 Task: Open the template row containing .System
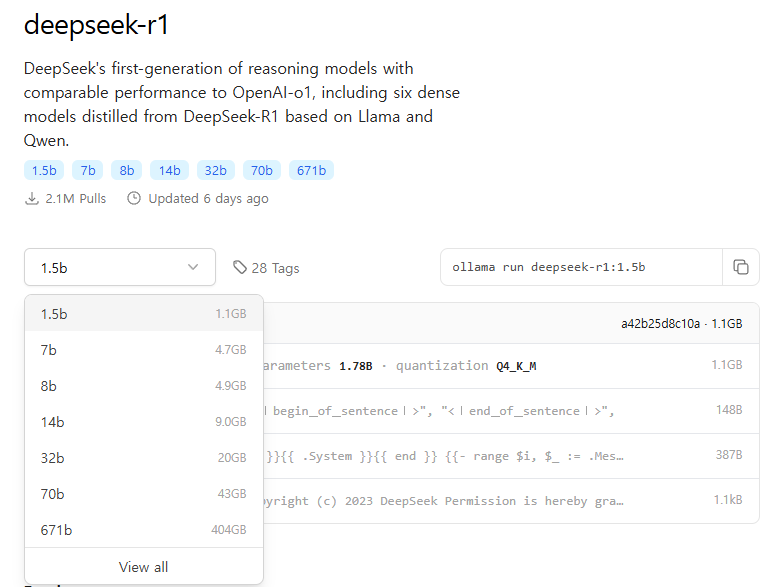[511, 456]
